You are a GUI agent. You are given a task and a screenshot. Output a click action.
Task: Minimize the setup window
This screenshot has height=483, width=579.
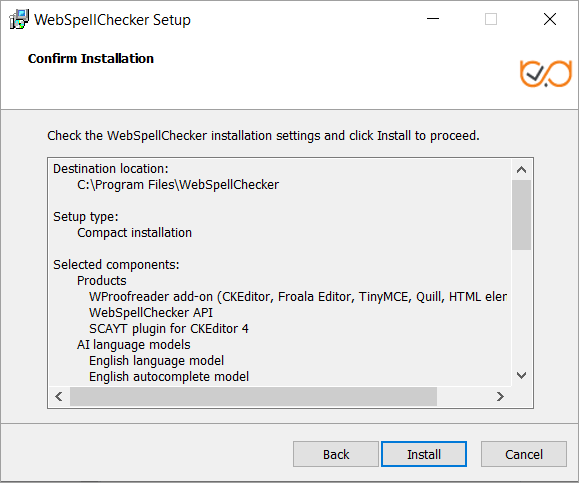pyautogui.click(x=433, y=19)
